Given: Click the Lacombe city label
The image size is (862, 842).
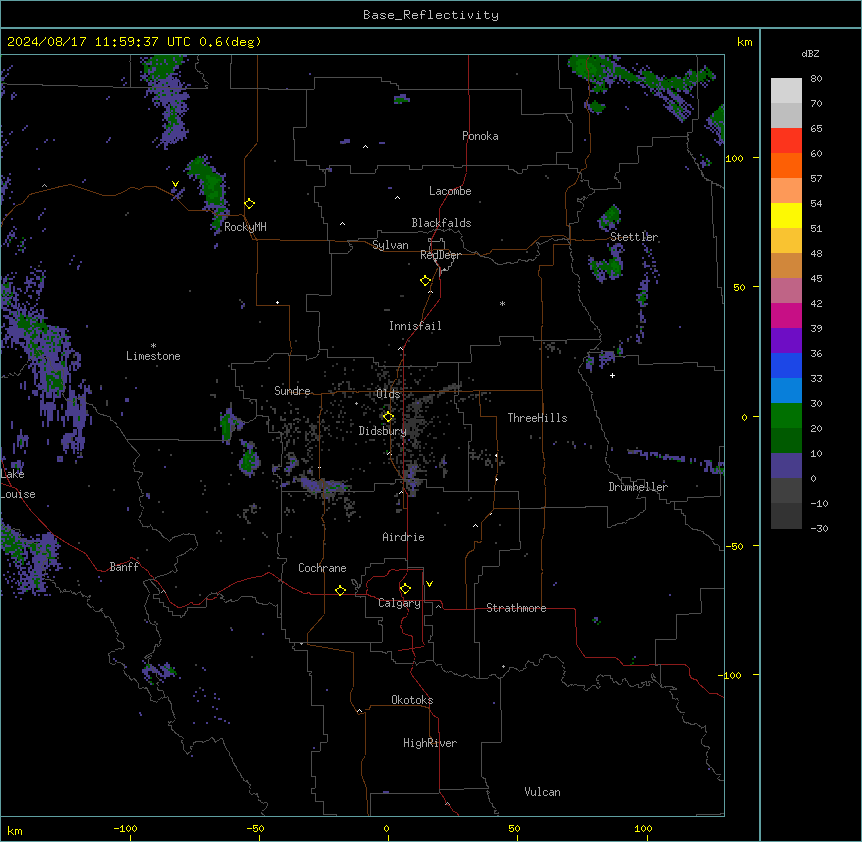Looking at the screenshot, I should point(450,191).
